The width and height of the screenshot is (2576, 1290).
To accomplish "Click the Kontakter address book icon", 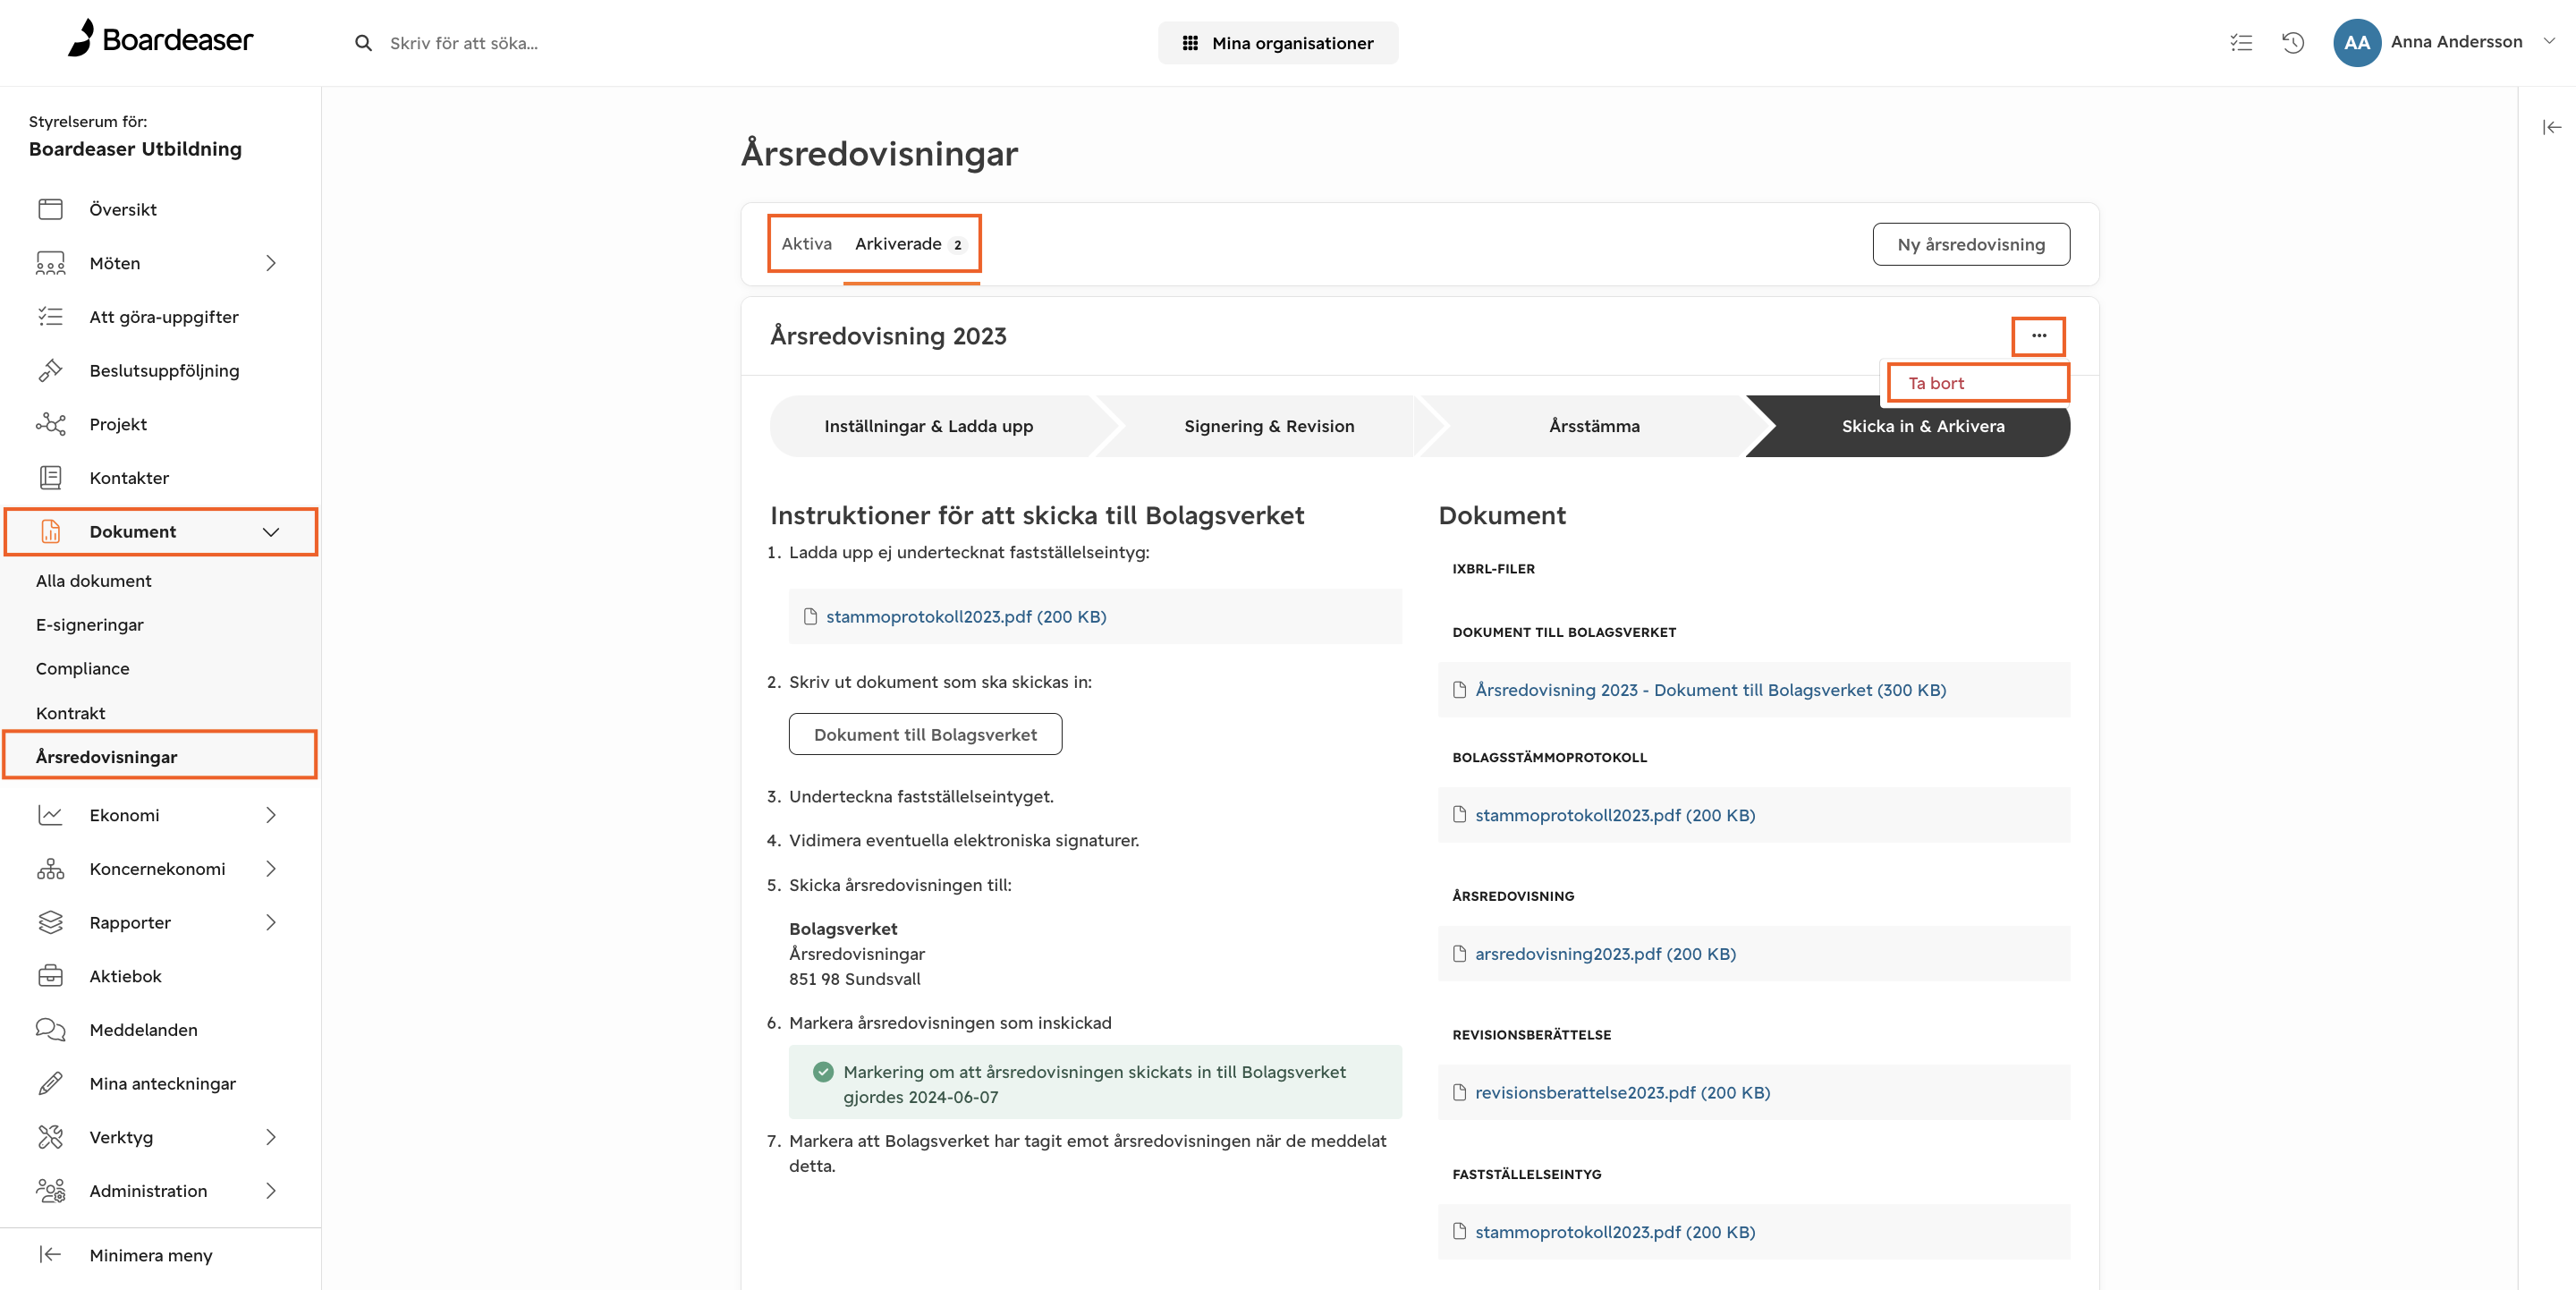I will (50, 478).
